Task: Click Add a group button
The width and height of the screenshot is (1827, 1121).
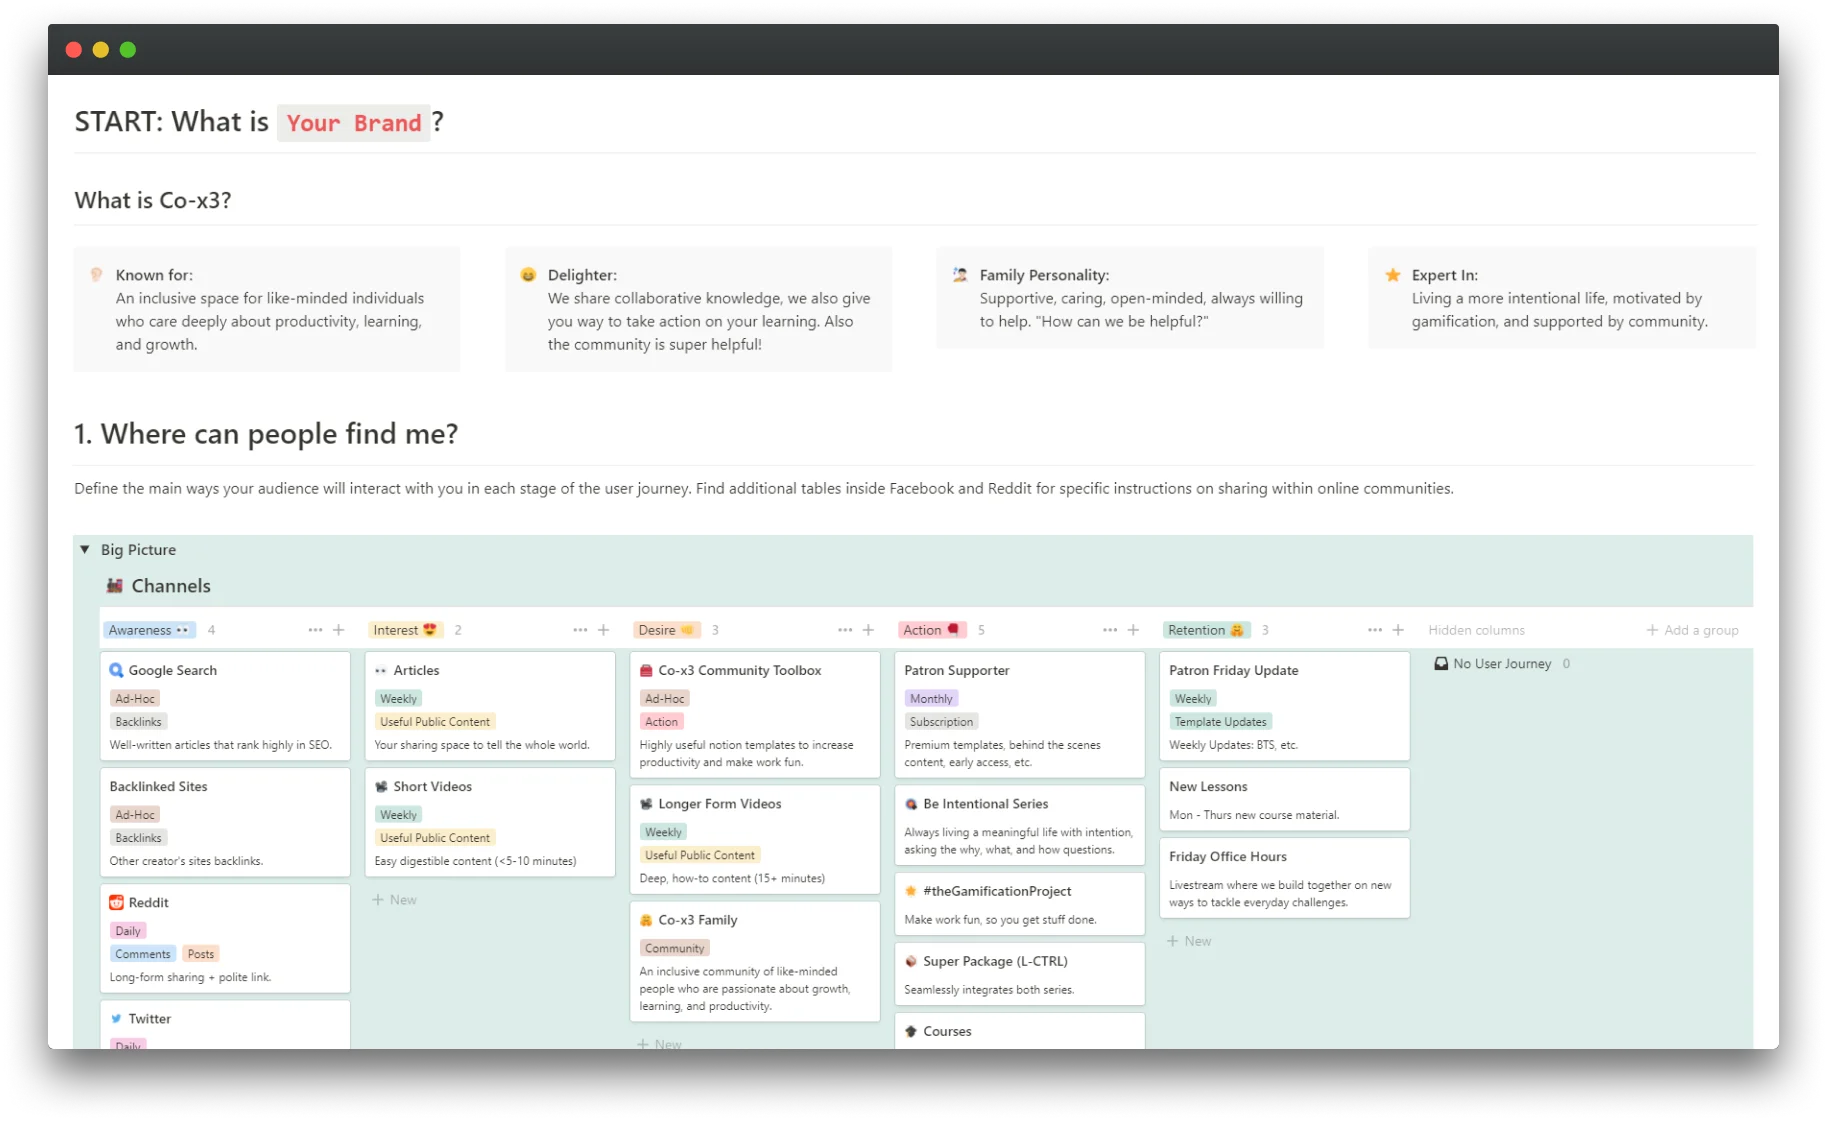Action: click(1692, 630)
